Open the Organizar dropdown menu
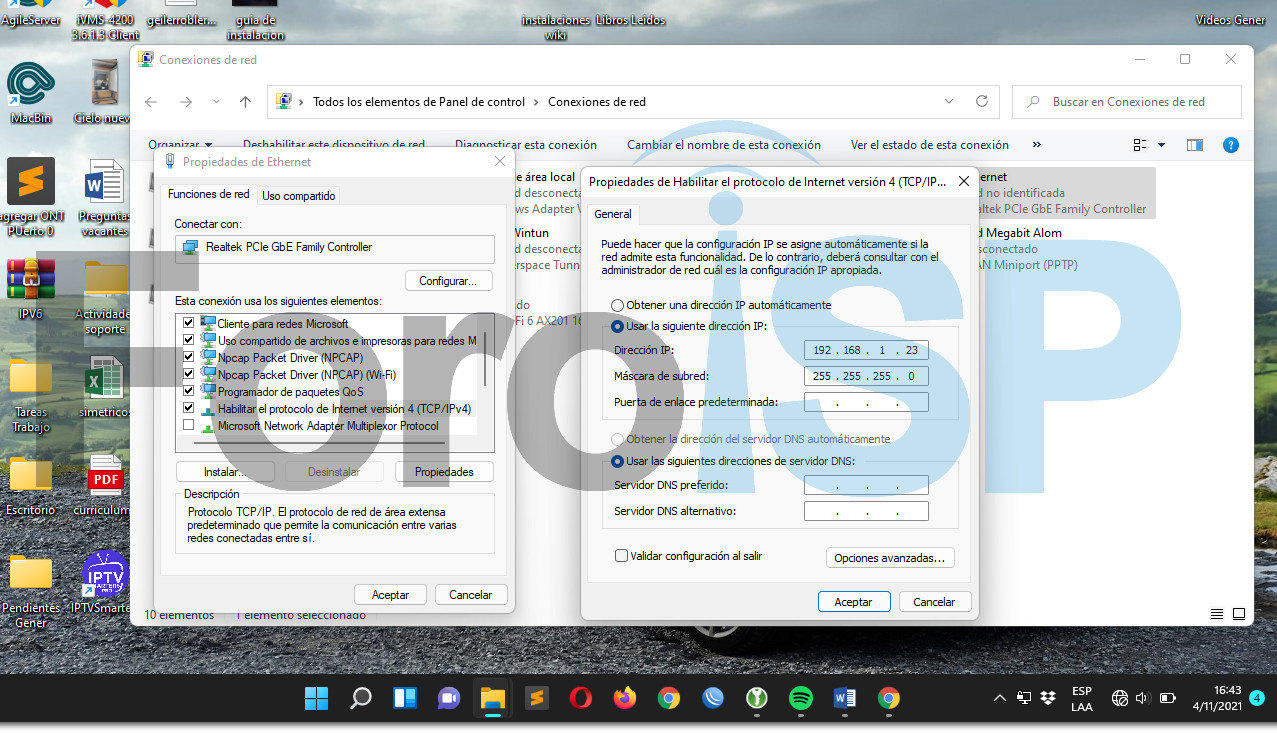Image resolution: width=1277 pixels, height=733 pixels. click(x=180, y=145)
